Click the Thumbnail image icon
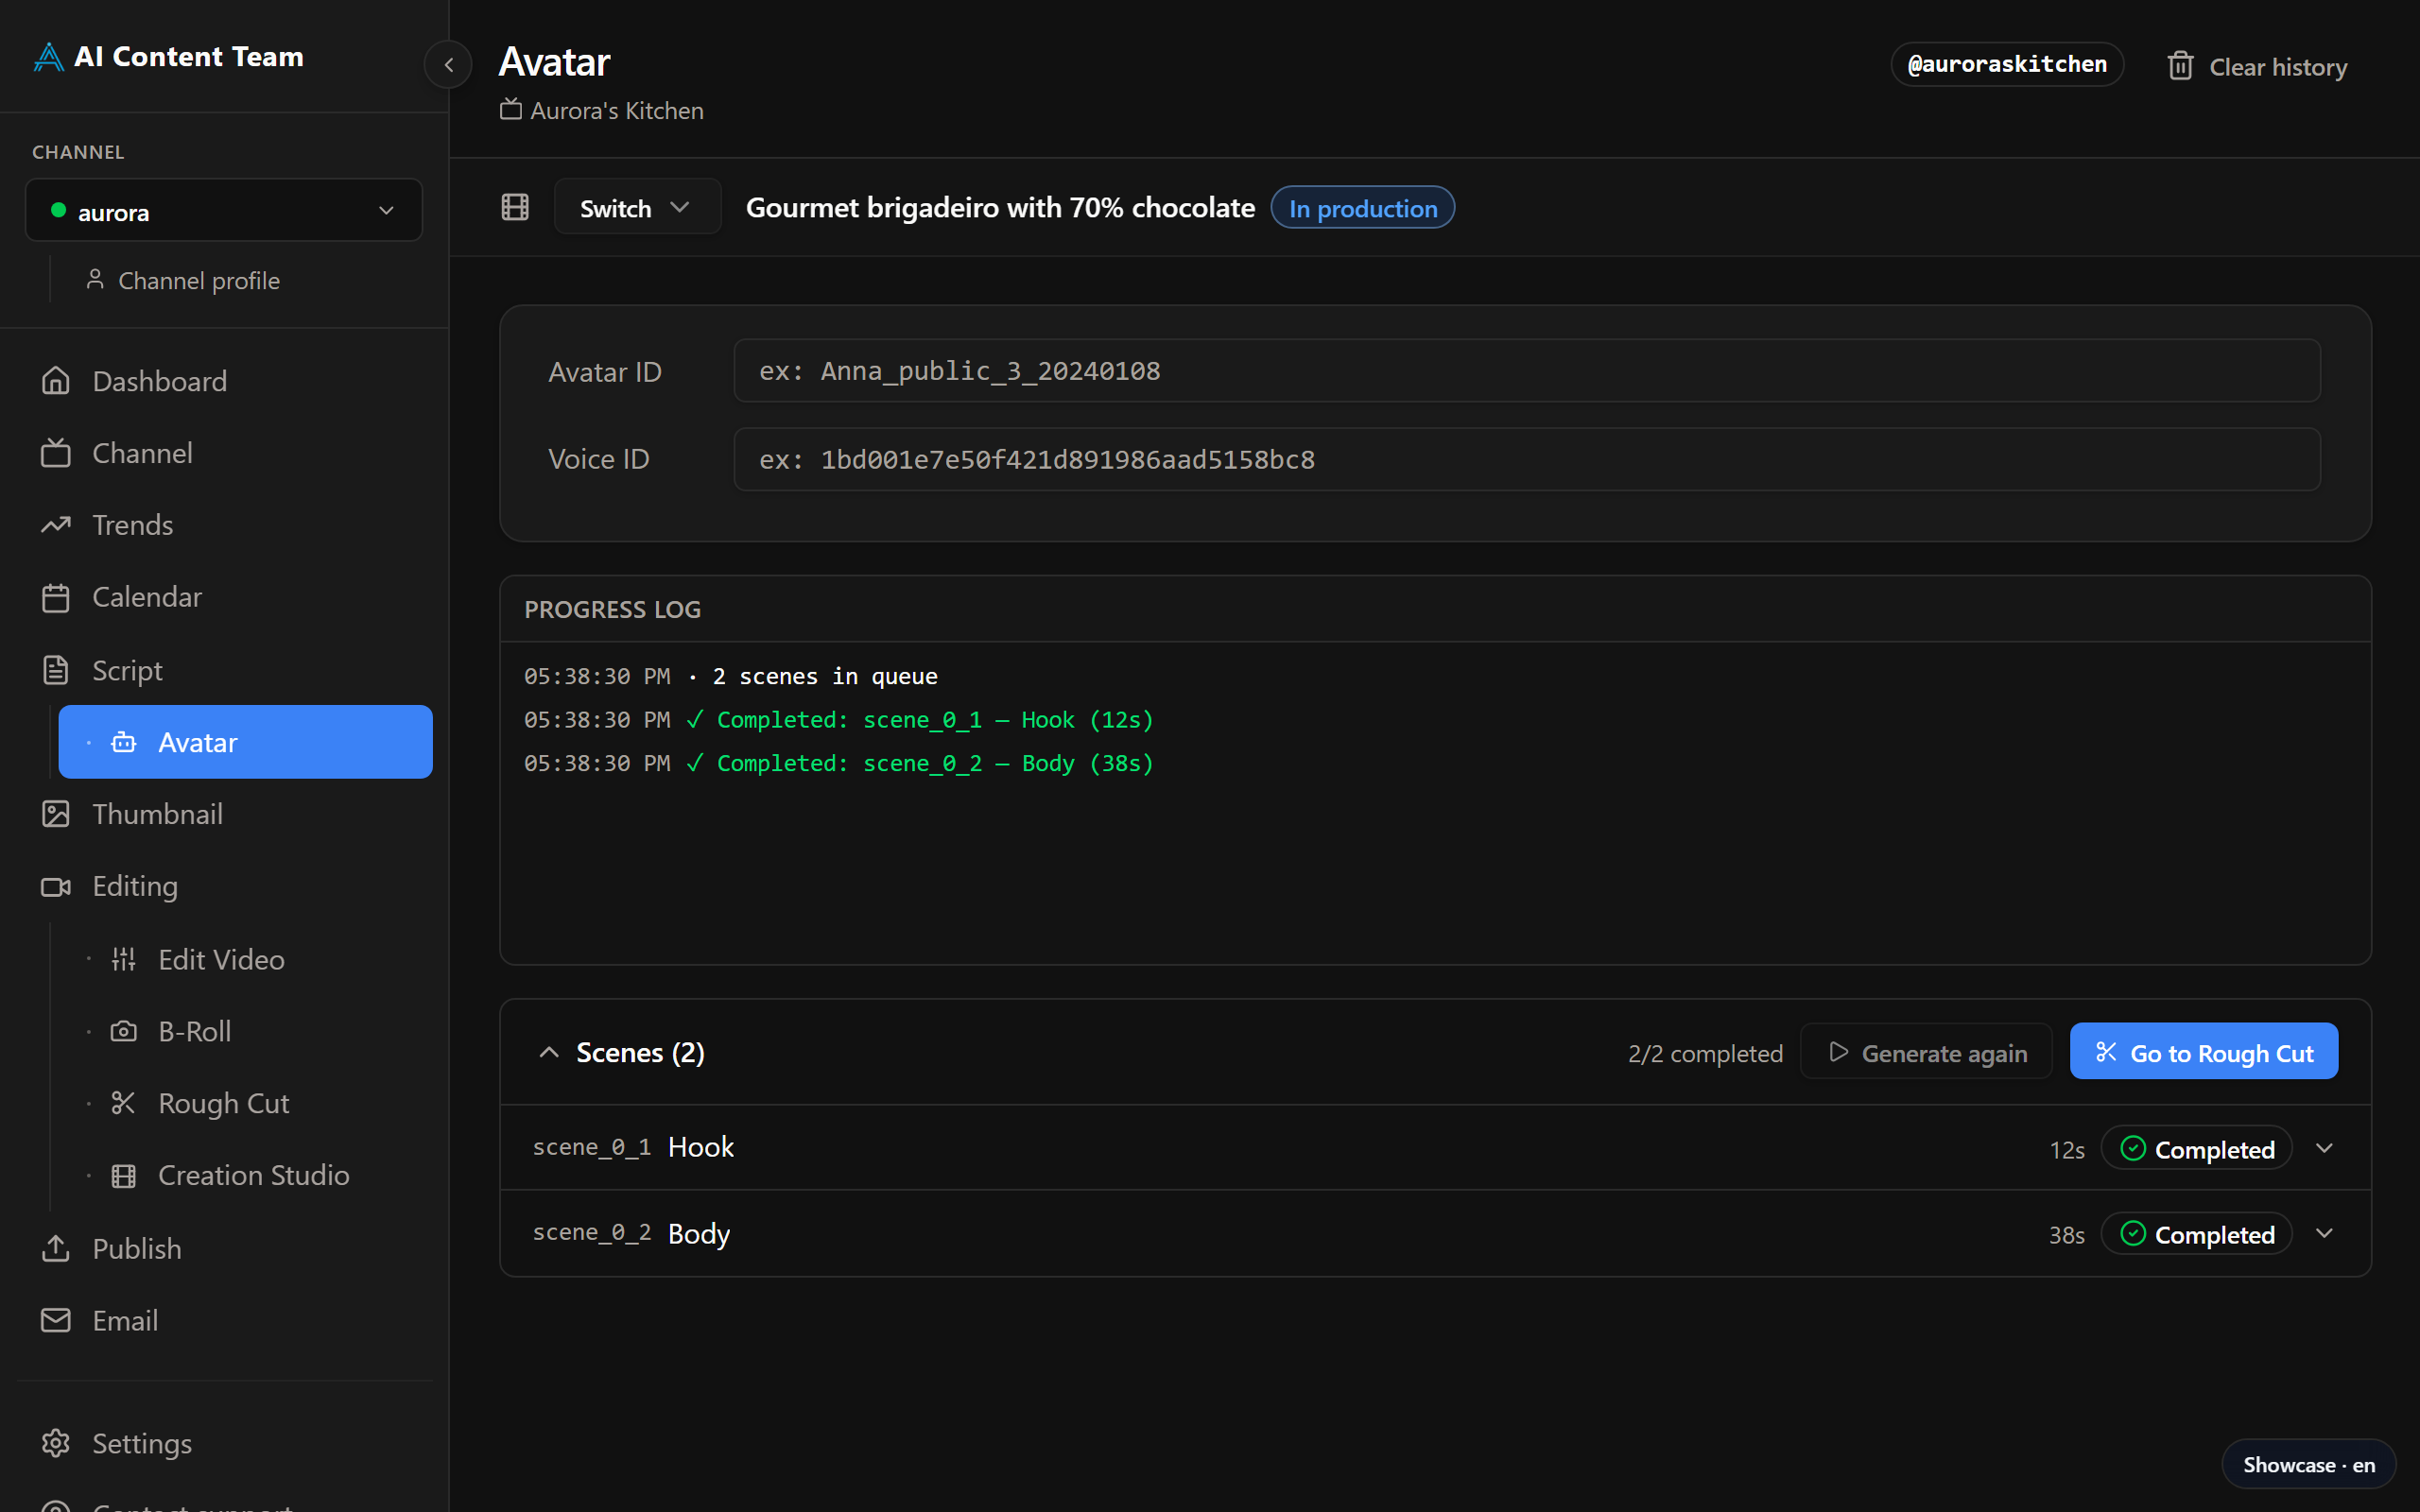 coord(56,814)
